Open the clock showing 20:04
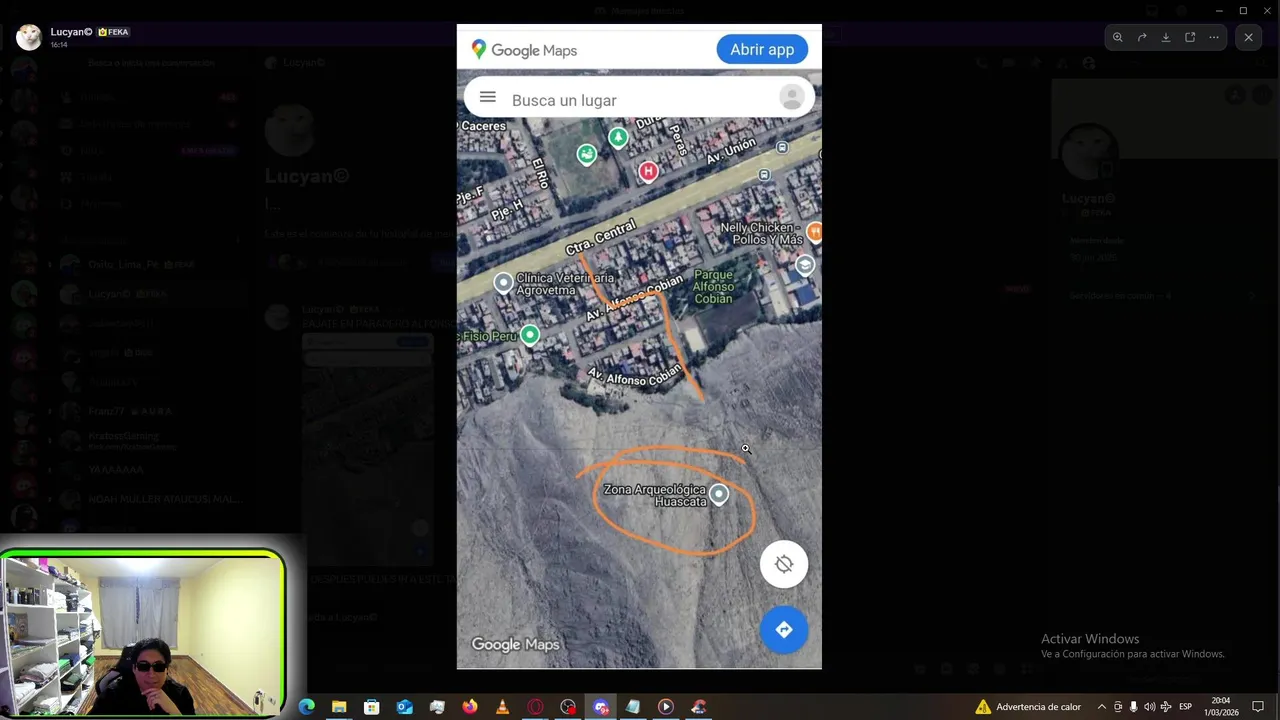Image resolution: width=1280 pixels, height=720 pixels. [x=1221, y=707]
